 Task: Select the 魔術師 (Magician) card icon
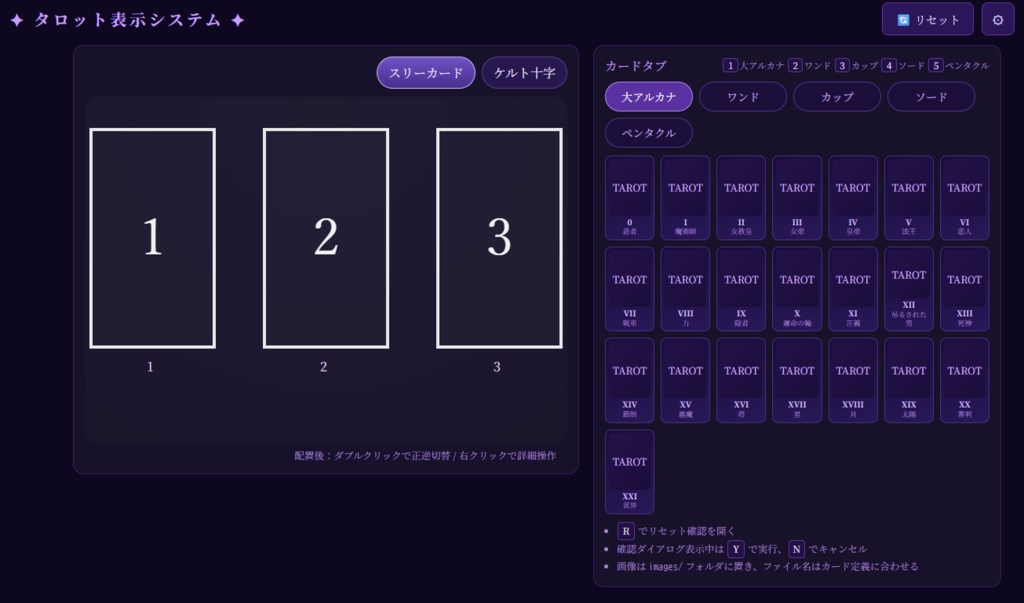pyautogui.click(x=685, y=196)
